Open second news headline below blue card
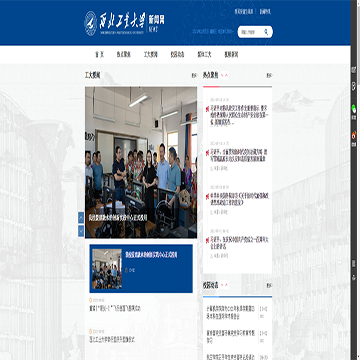360x360 pixels. coord(112,340)
